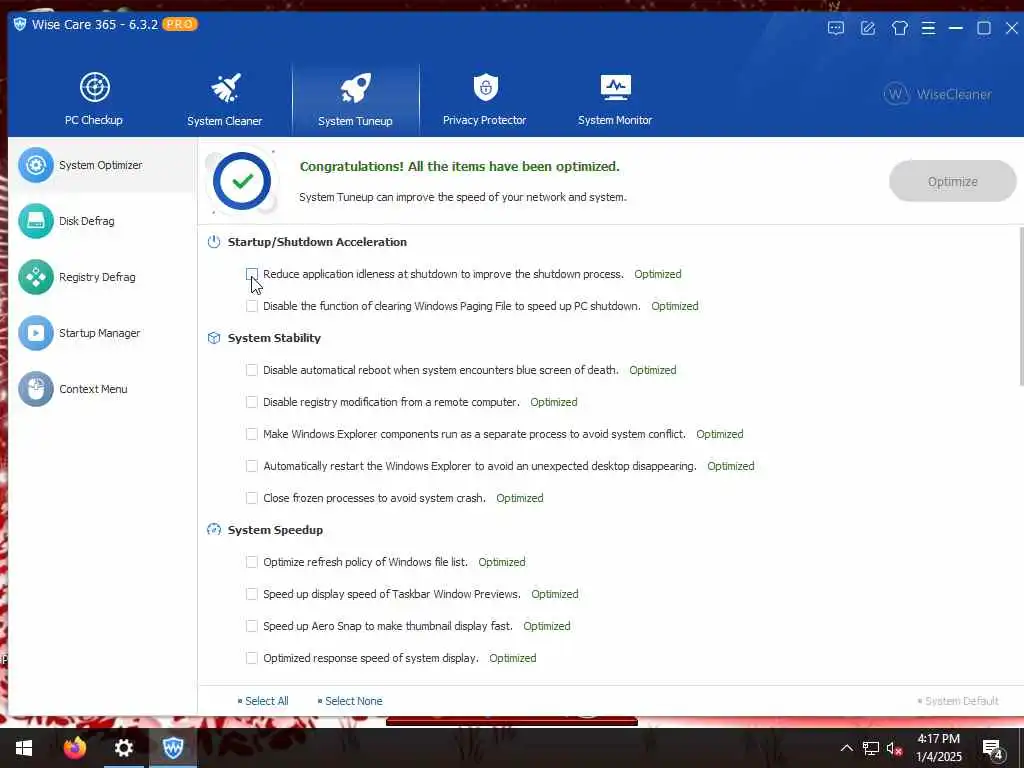
Task: Check 'Close frozen processes' option
Action: pos(252,498)
